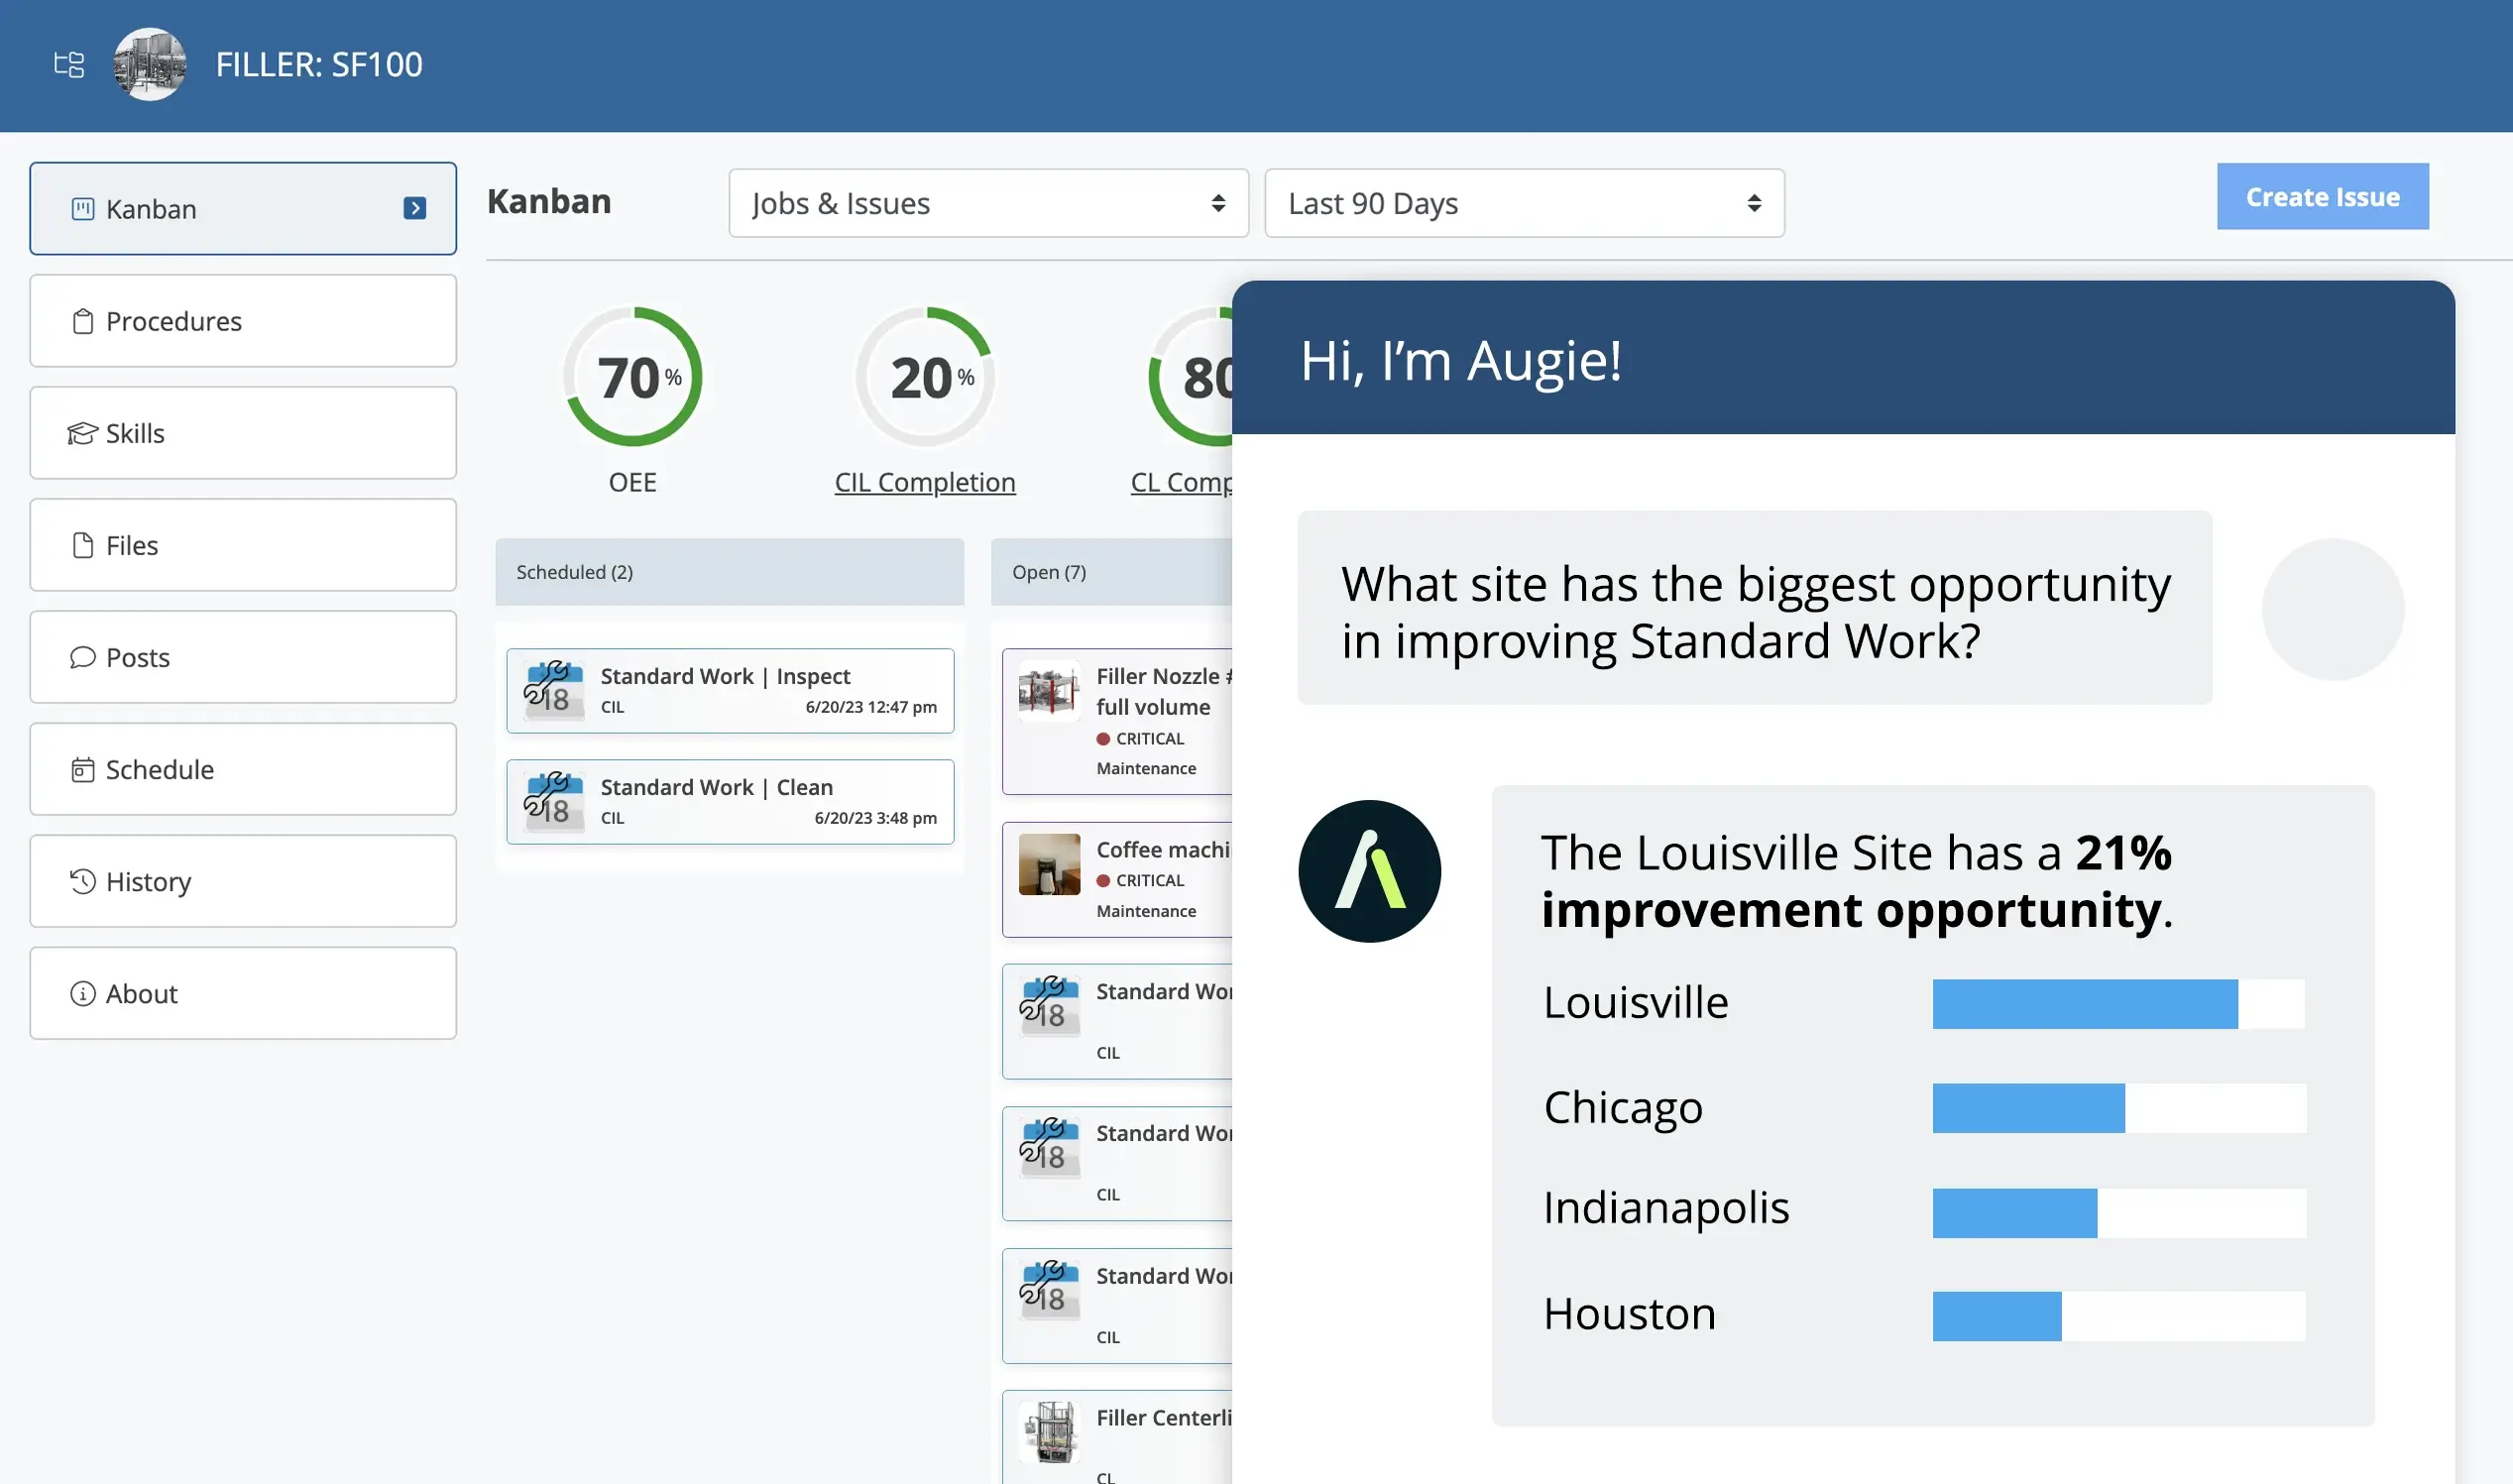Open the Files section
The width and height of the screenshot is (2513, 1484).
(x=242, y=544)
